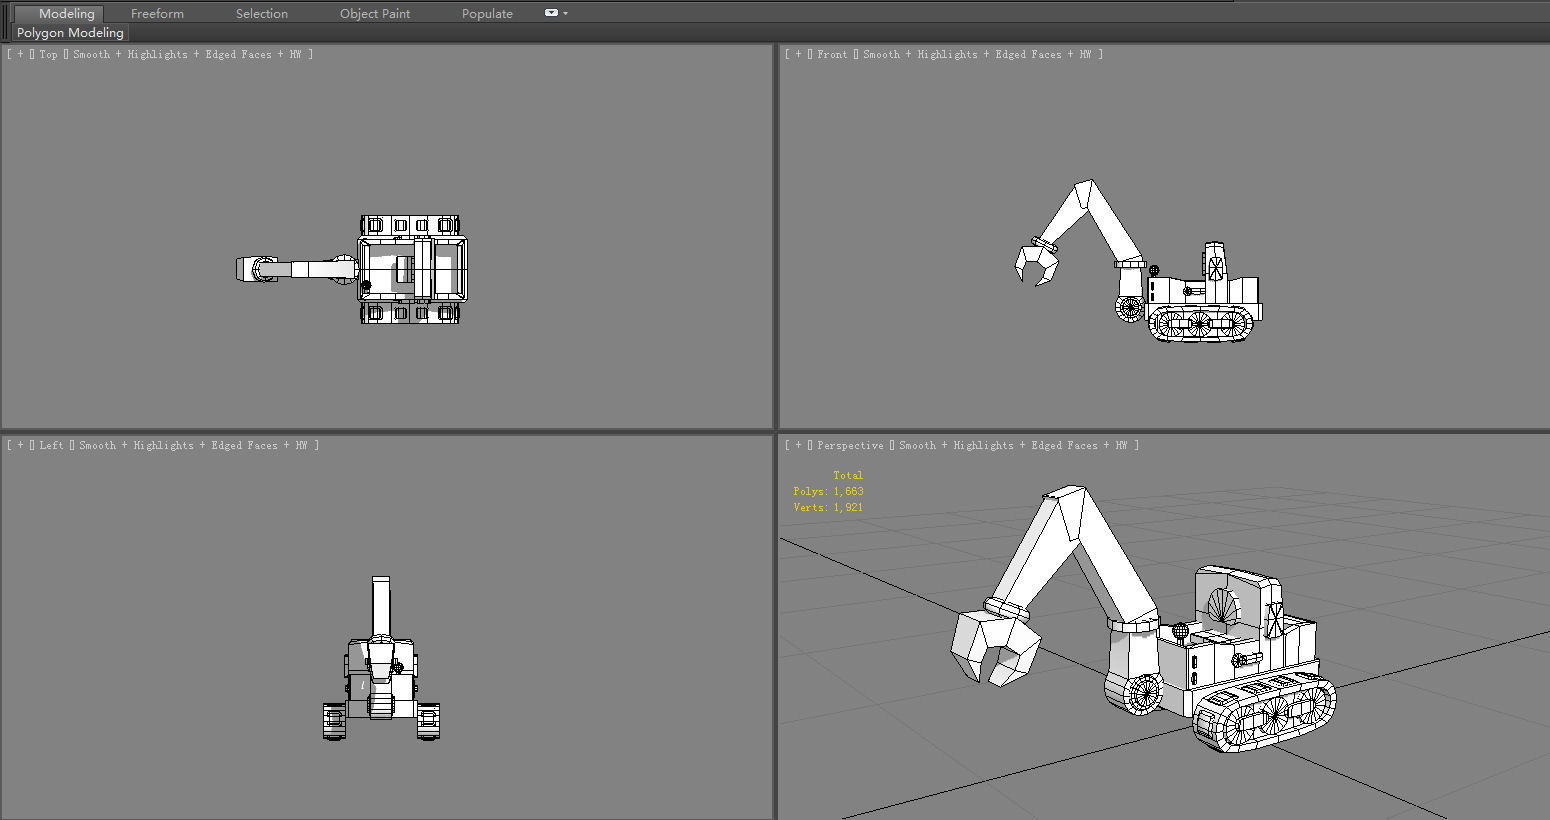Image resolution: width=1550 pixels, height=820 pixels.
Task: Open the Top viewport shading label menu
Action: 187,55
